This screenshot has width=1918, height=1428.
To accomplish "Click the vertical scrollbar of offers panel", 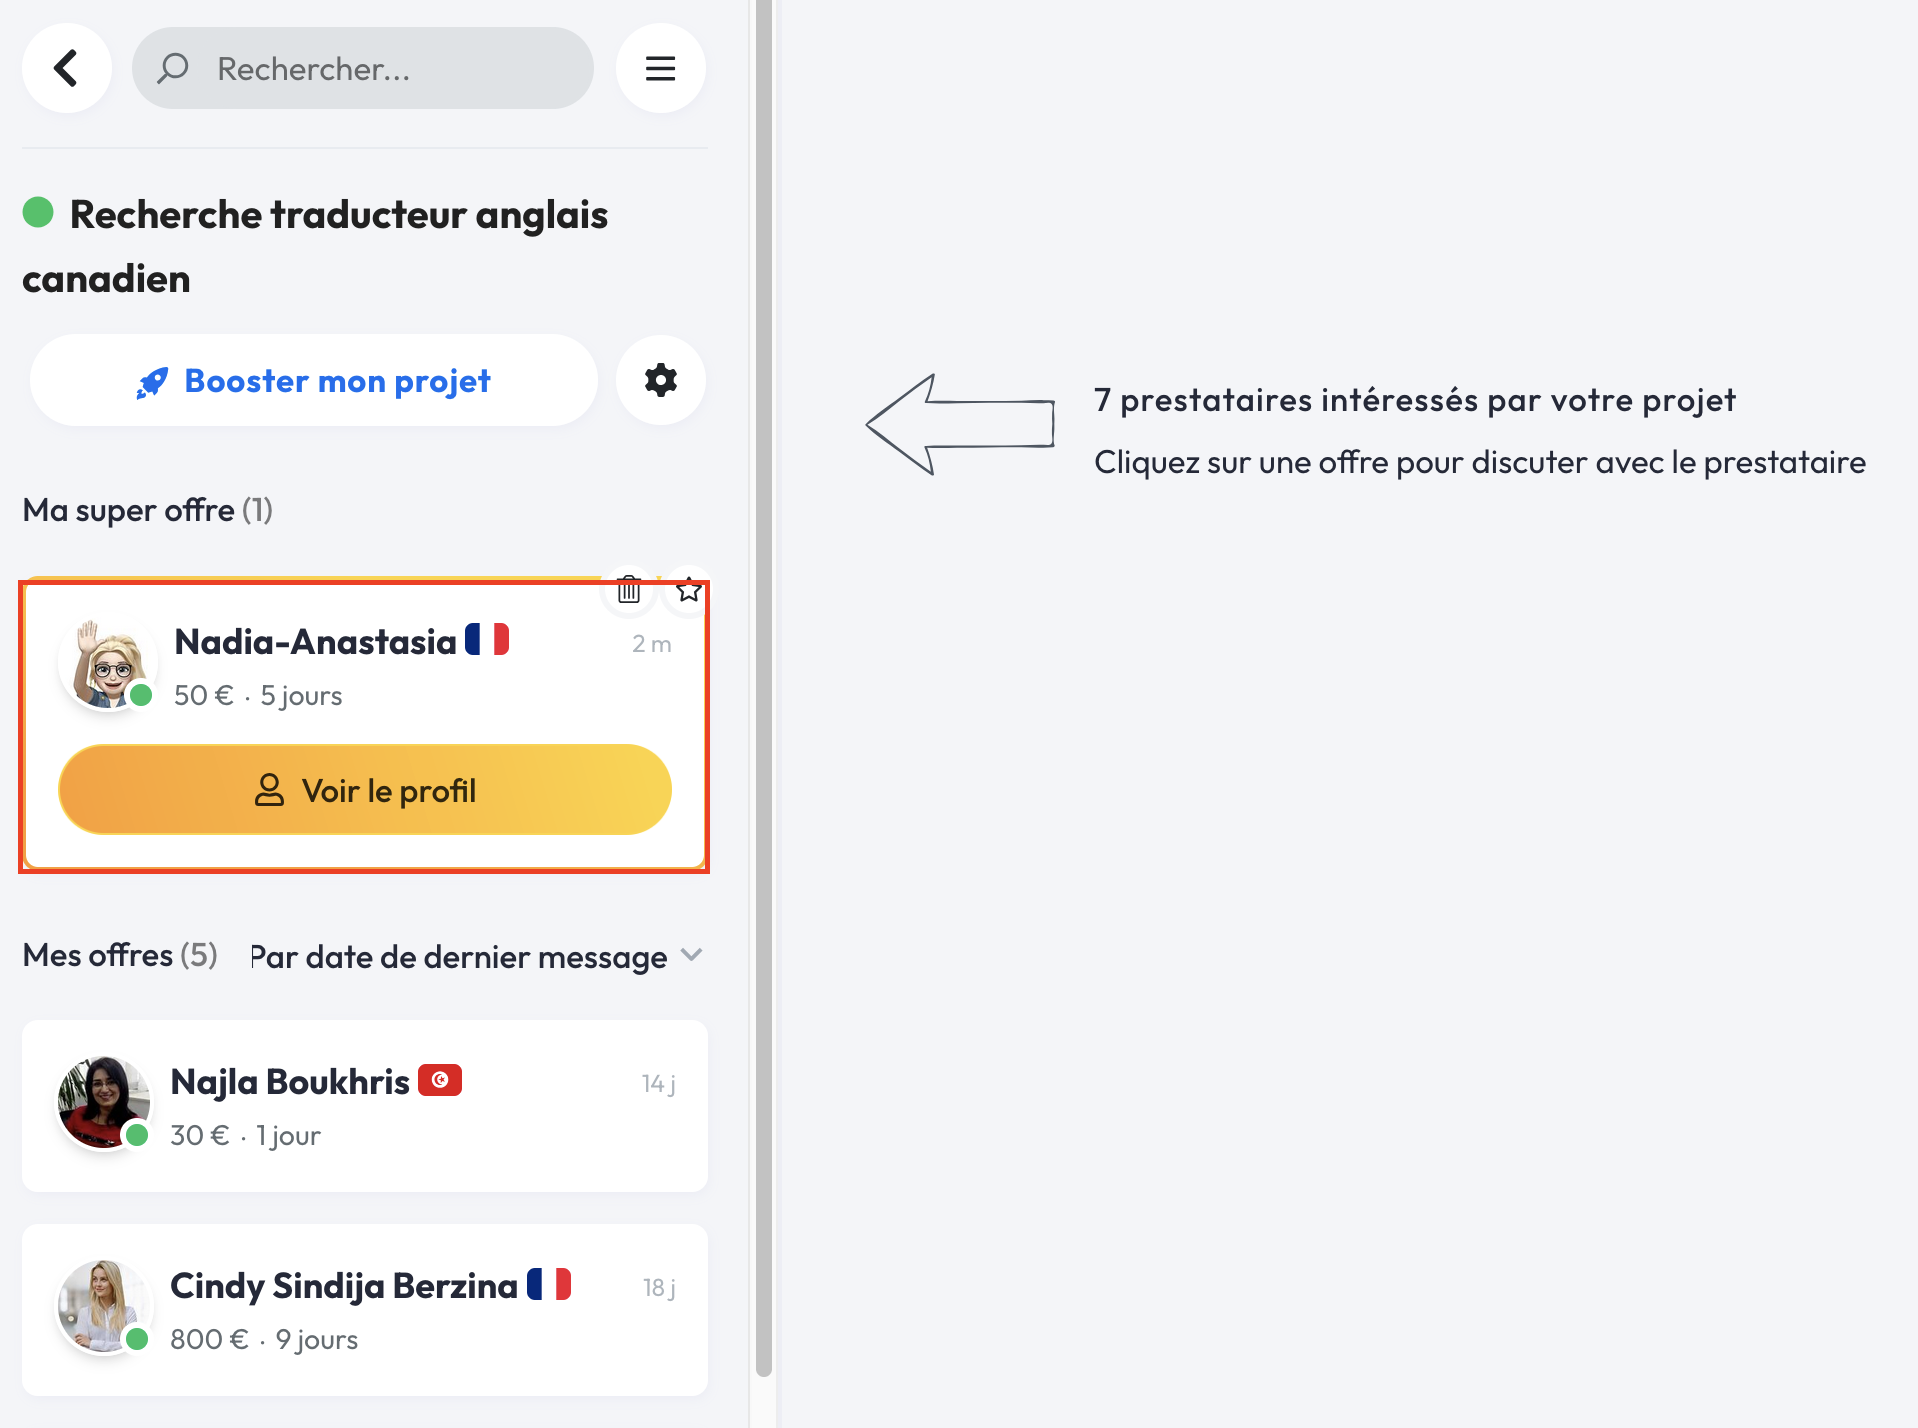I will 764,700.
